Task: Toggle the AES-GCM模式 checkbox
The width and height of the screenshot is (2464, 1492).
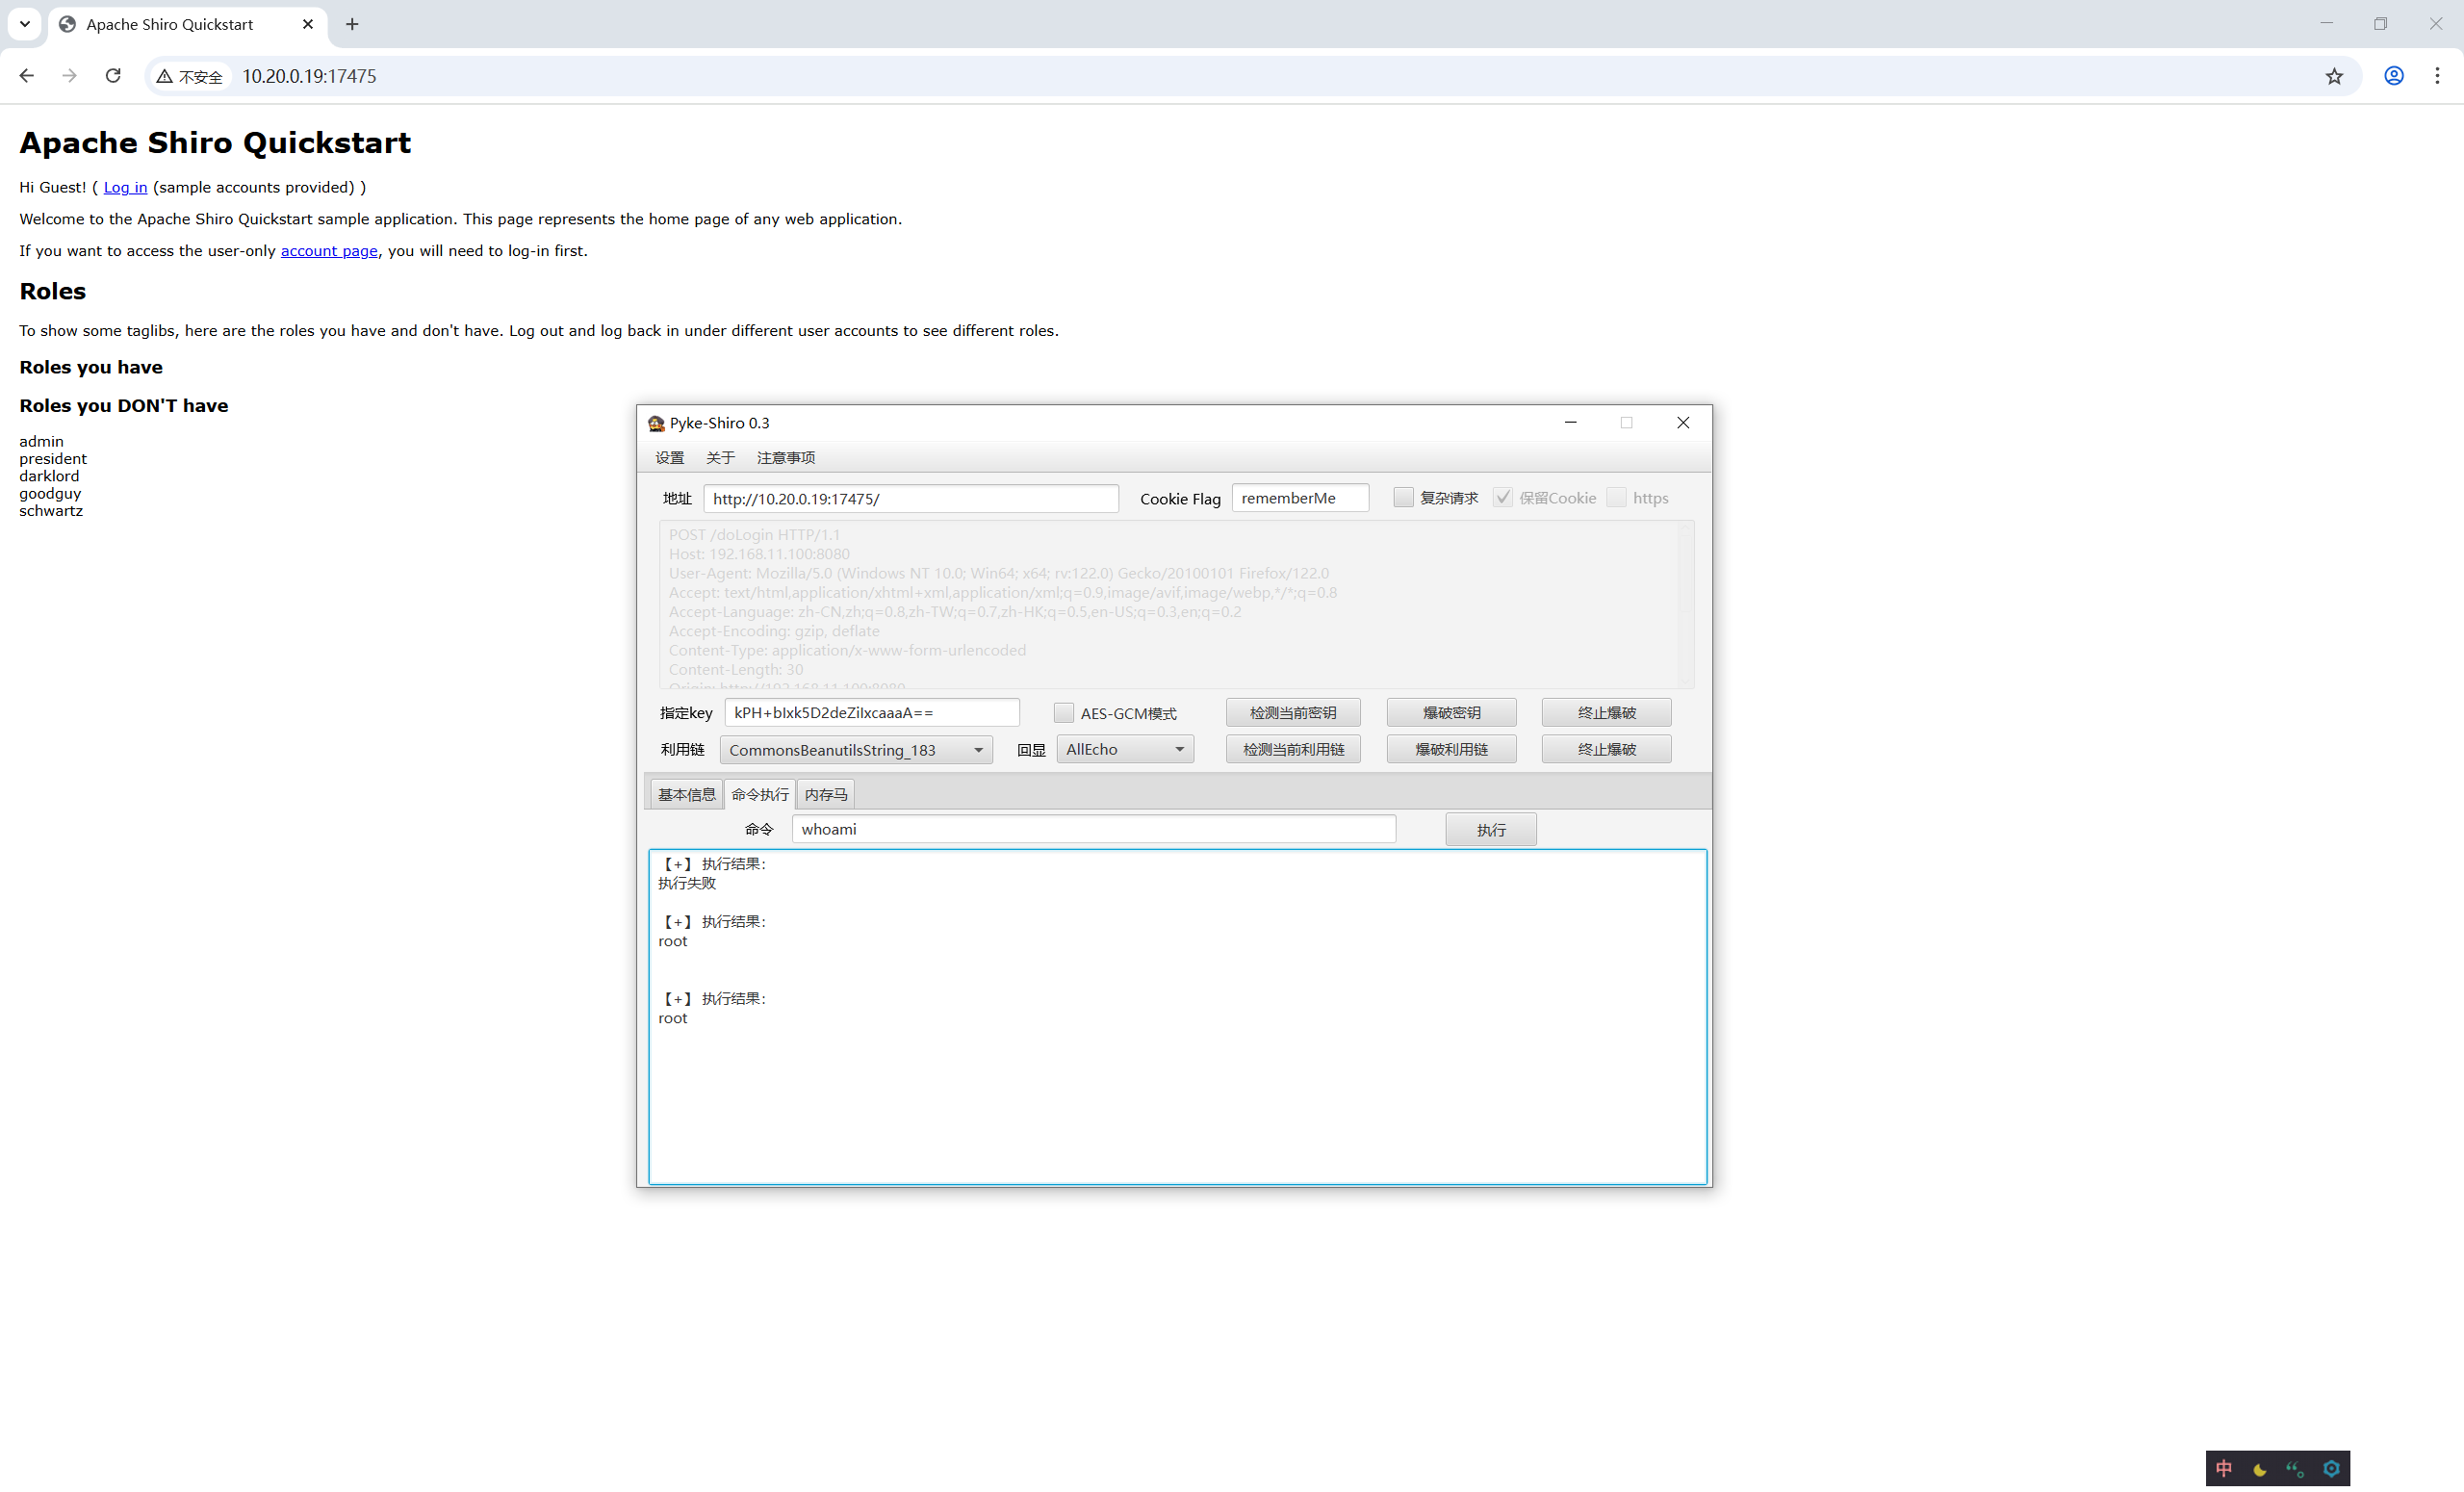Action: (x=1063, y=713)
